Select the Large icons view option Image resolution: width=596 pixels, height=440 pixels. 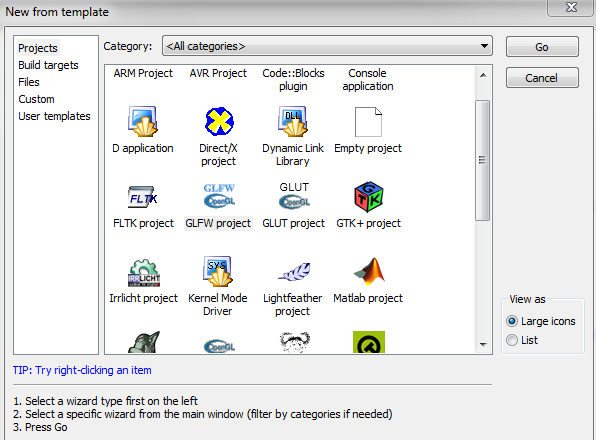(x=512, y=321)
